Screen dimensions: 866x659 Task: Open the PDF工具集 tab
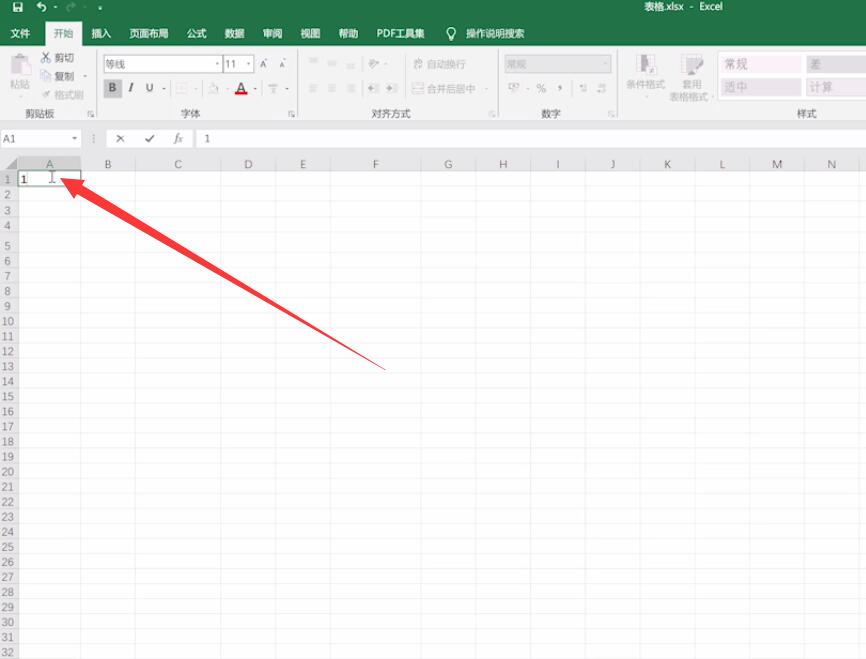400,34
